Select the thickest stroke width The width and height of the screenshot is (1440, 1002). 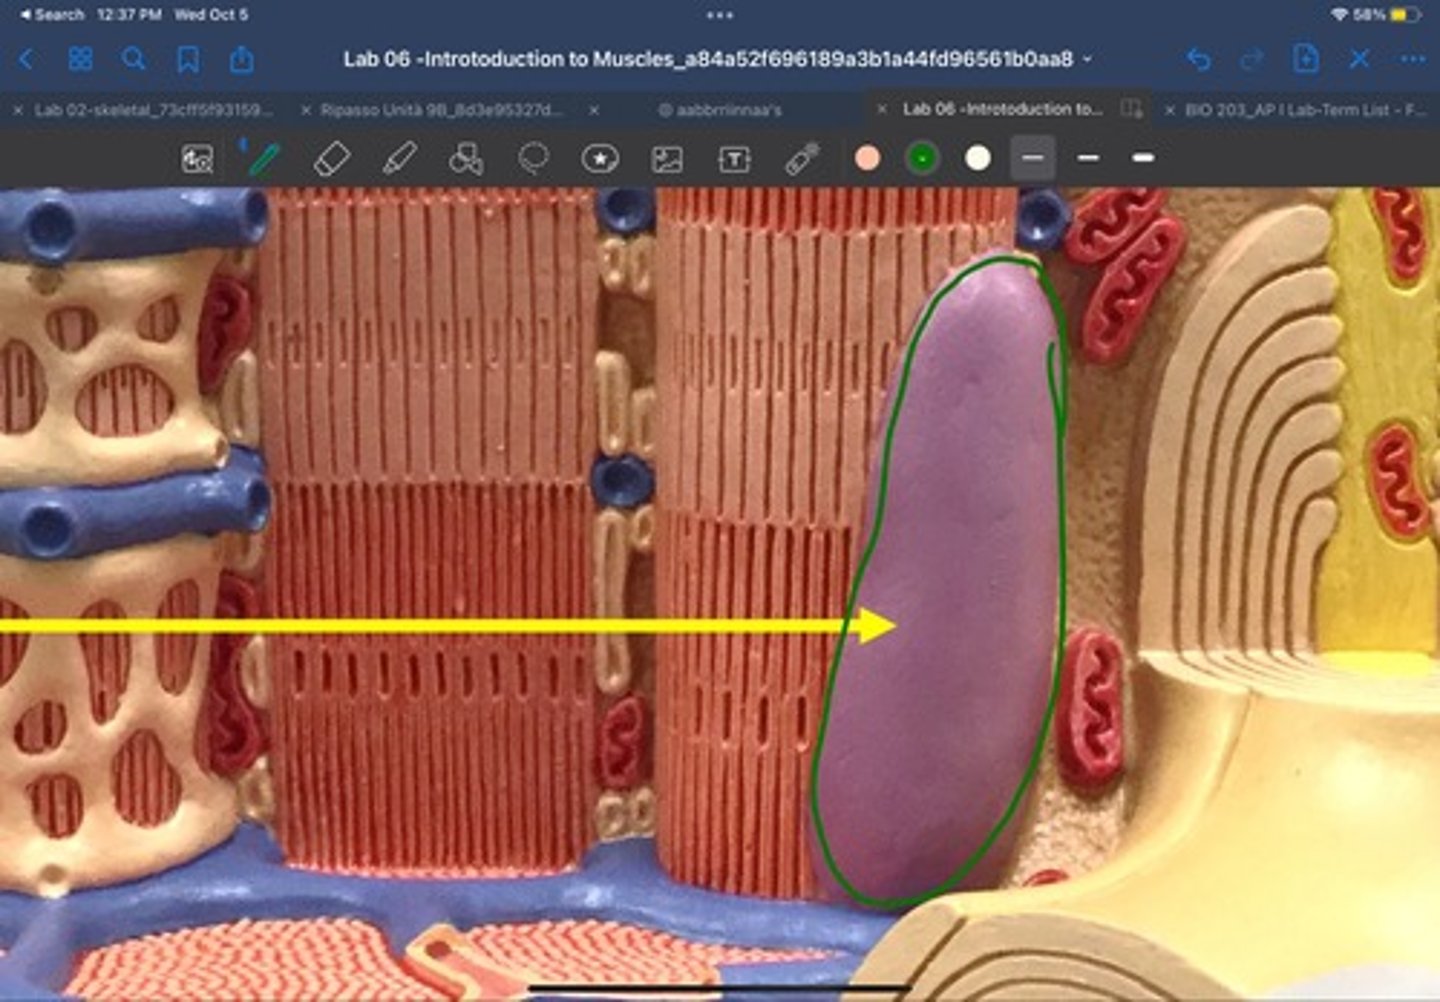1143,158
